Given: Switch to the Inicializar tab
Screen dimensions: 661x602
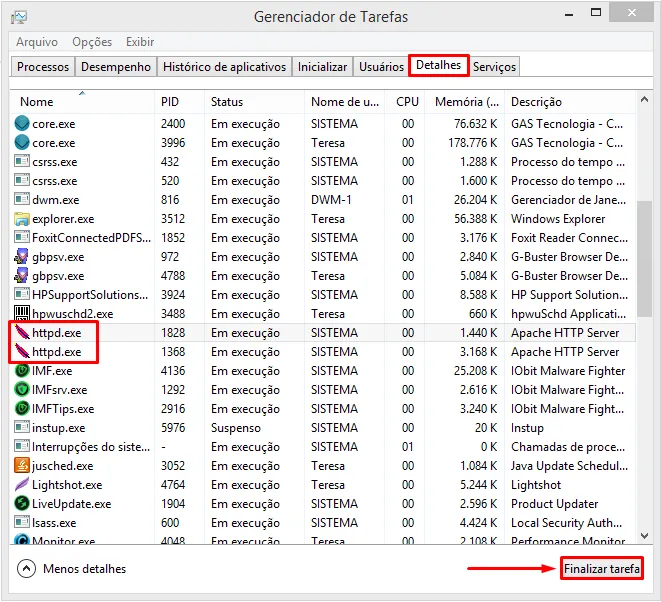Looking at the screenshot, I should 322,67.
